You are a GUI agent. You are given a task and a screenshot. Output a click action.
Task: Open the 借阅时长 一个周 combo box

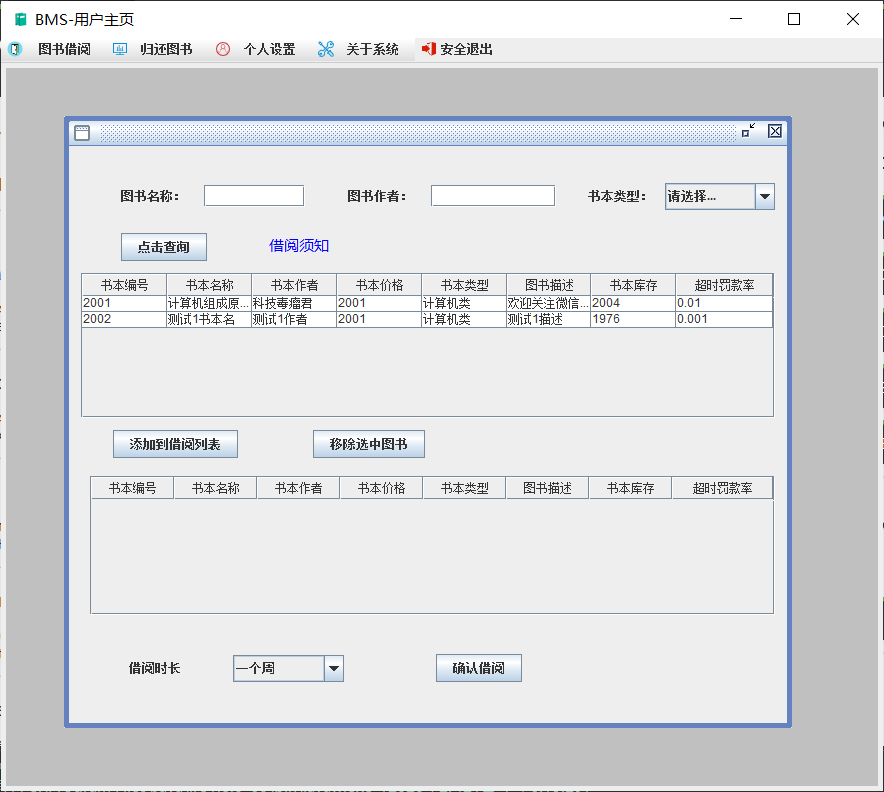(x=288, y=669)
